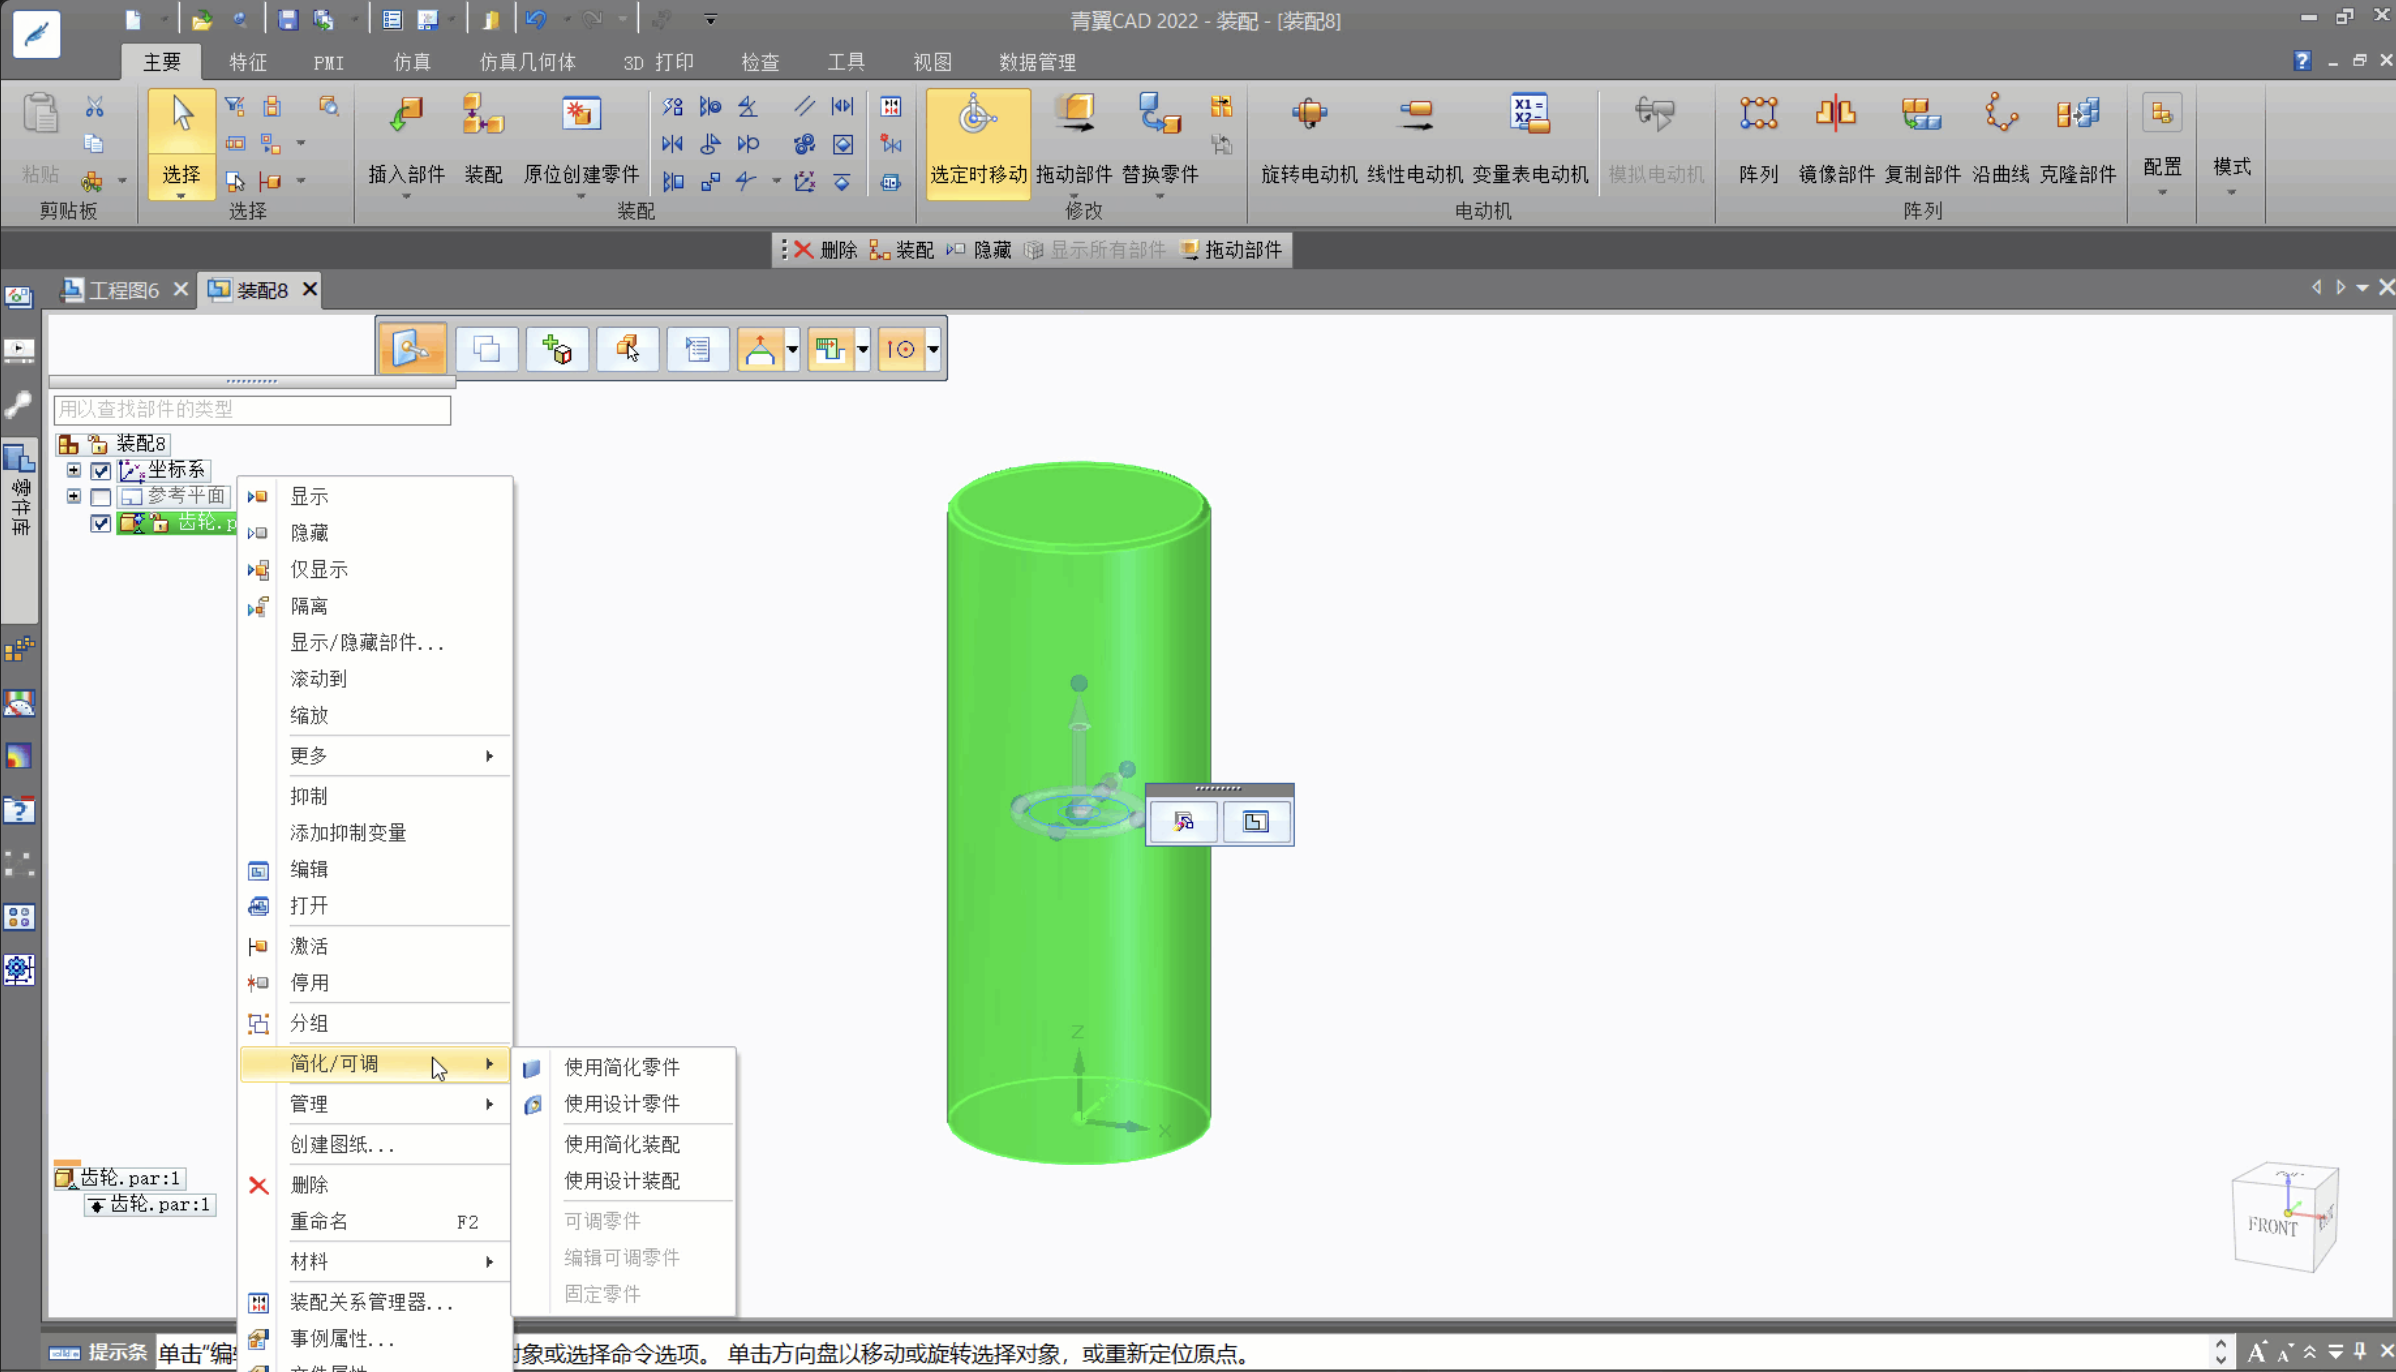
Task: Open the quick access customize dropdown arrow
Action: pyautogui.click(x=710, y=20)
